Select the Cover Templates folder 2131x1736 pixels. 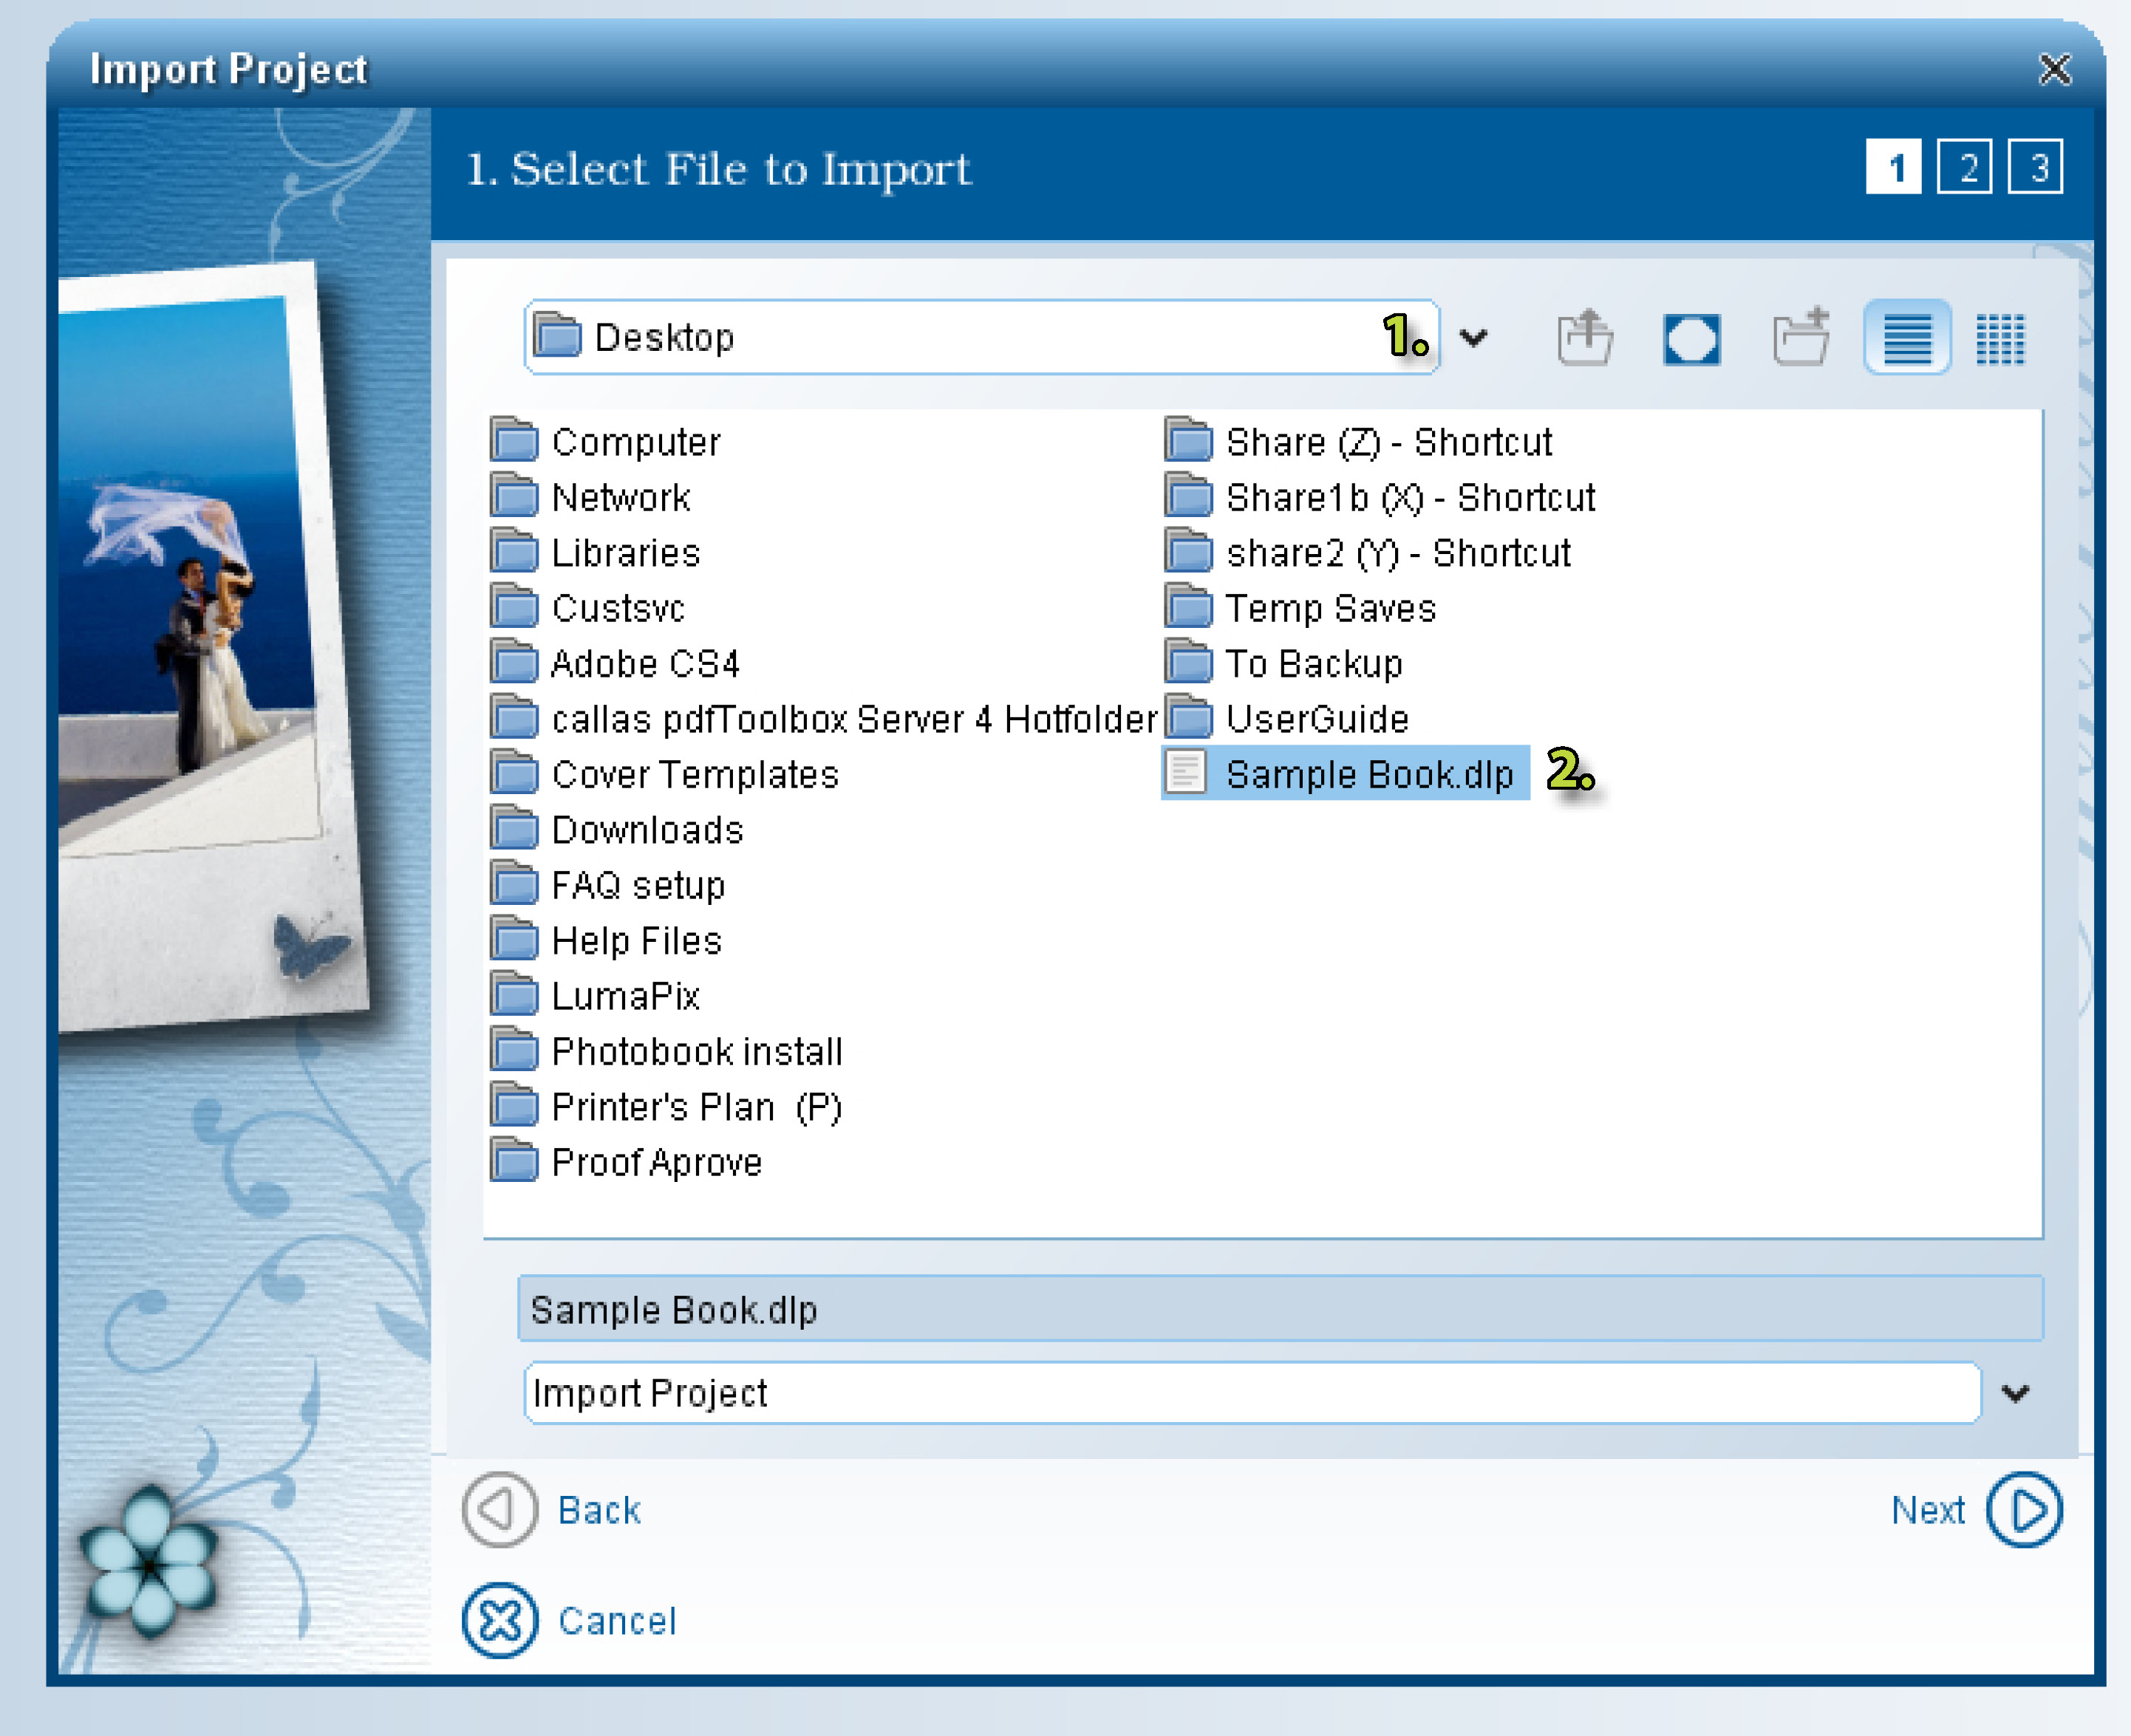point(665,774)
